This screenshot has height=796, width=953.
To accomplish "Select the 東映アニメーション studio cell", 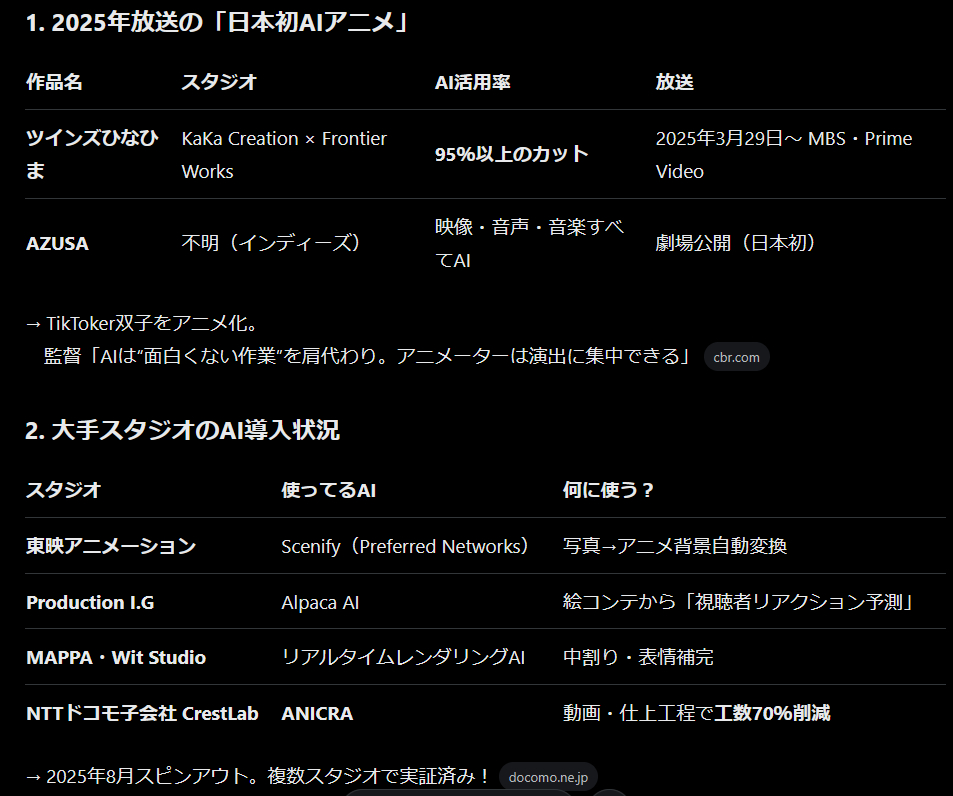I will tap(110, 546).
